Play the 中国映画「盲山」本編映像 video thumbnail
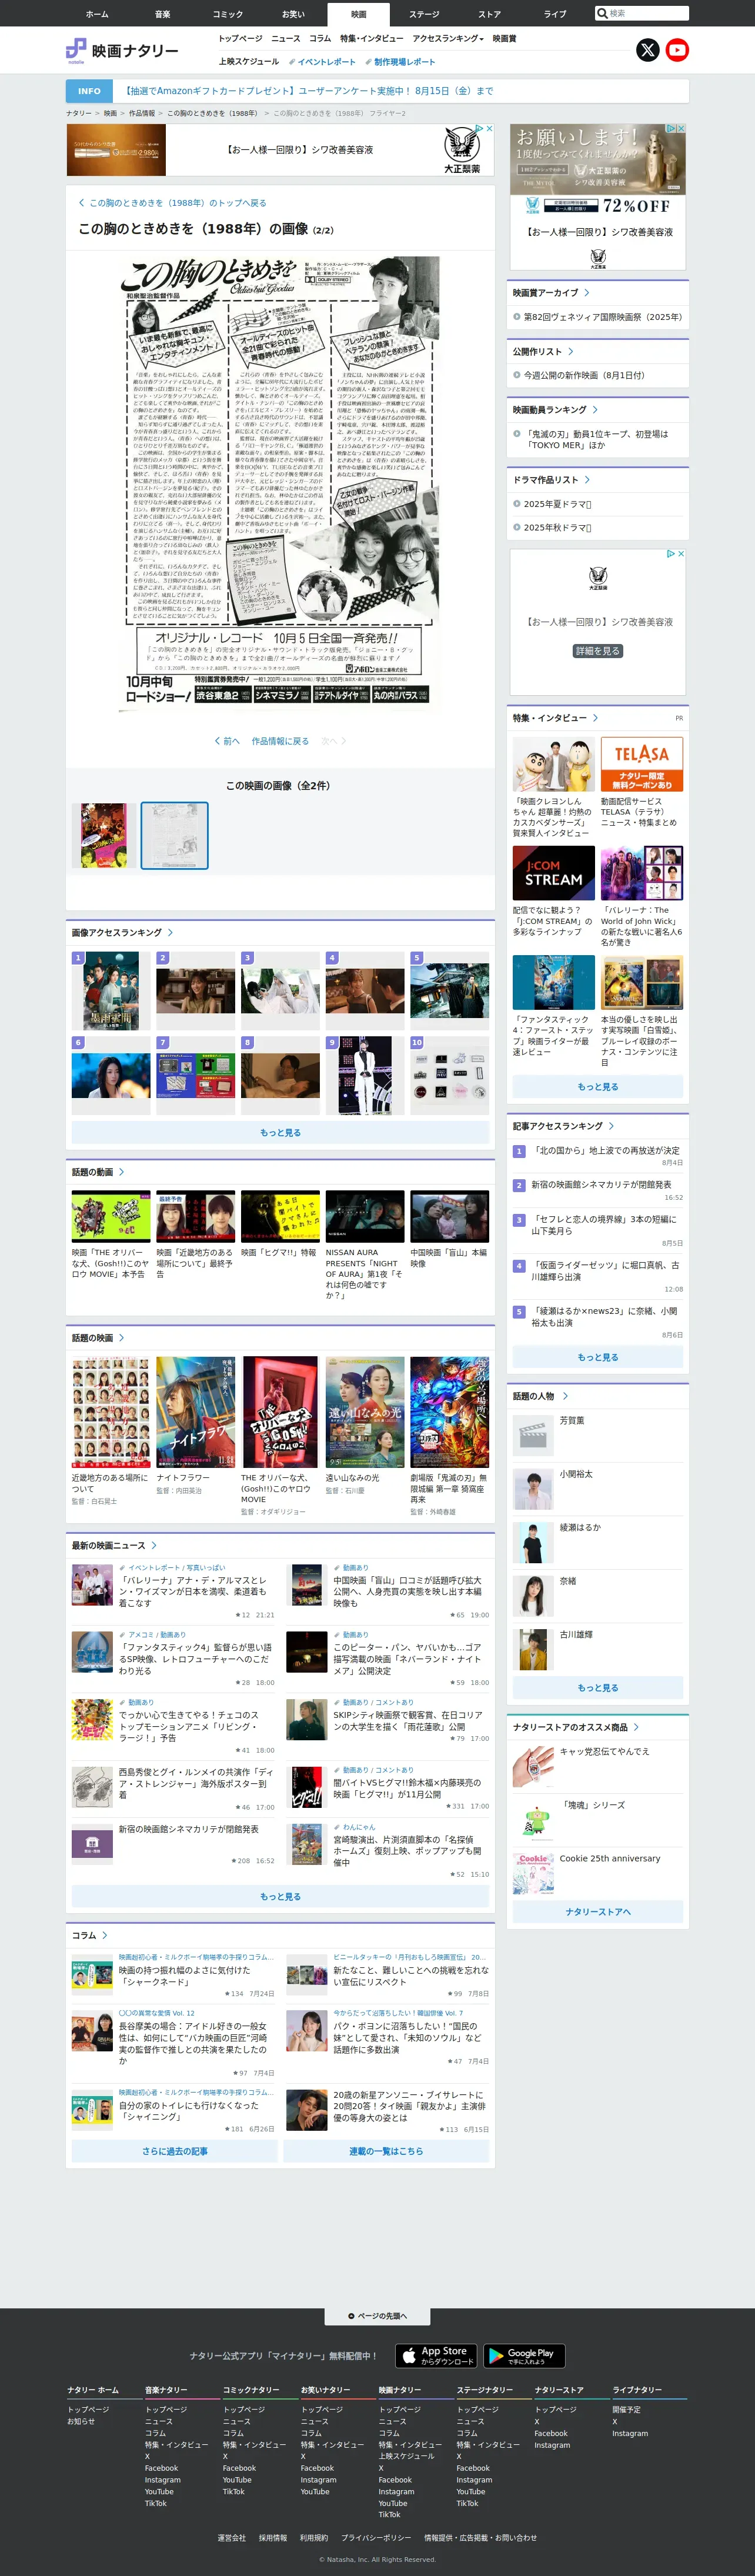 pyautogui.click(x=450, y=1216)
